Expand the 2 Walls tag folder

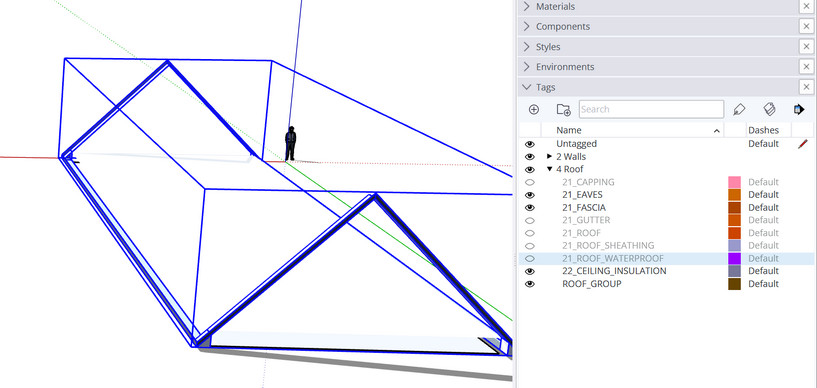(549, 156)
